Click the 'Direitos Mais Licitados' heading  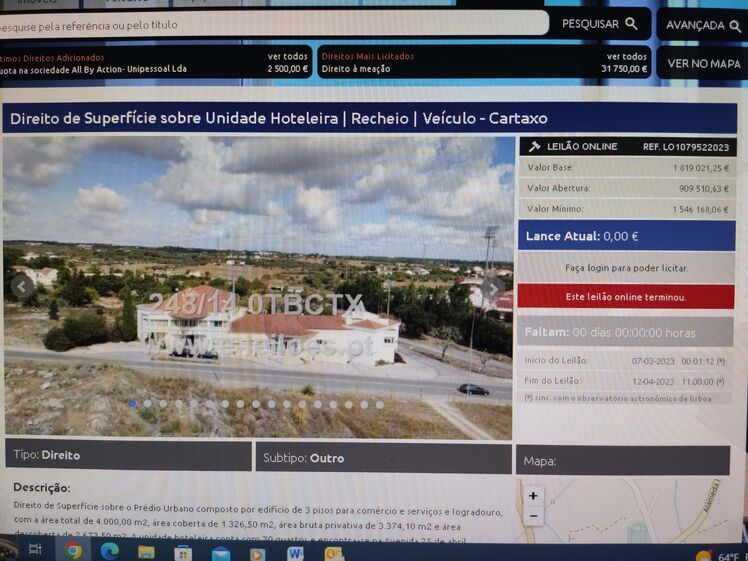point(367,56)
